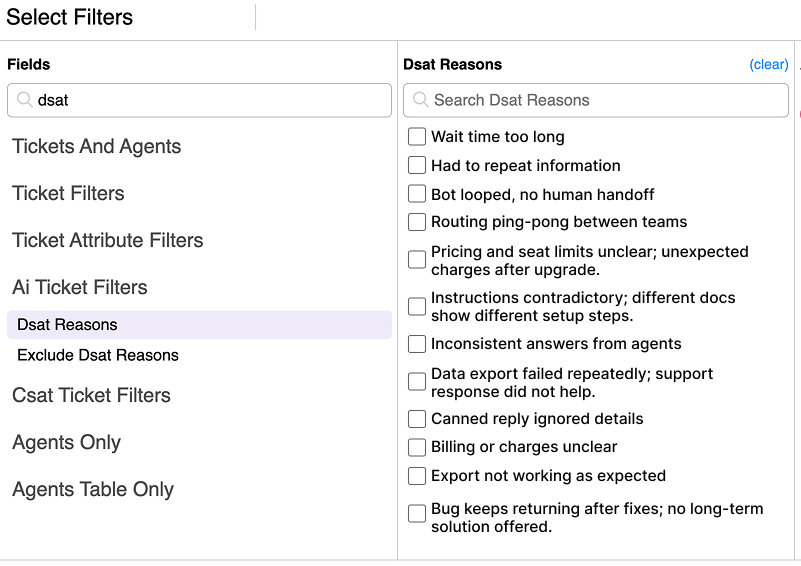Select Routing ping-pong between teams checkbox
The image size is (801, 566).
point(417,222)
